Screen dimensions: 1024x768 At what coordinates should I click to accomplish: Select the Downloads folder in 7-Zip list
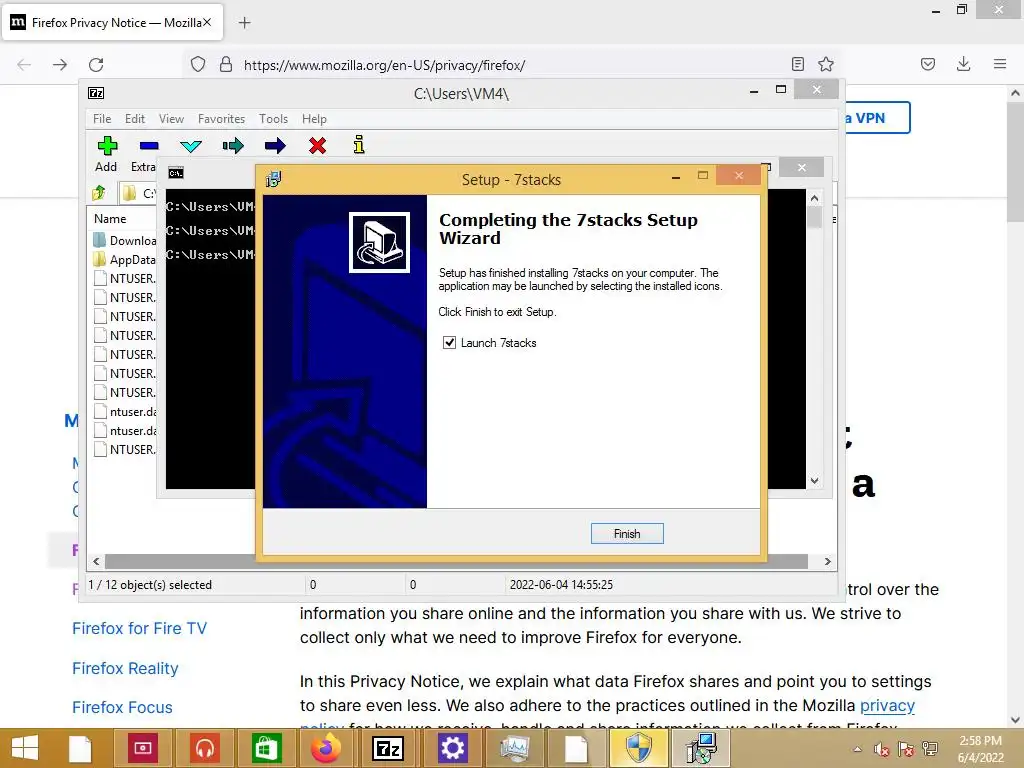125,240
